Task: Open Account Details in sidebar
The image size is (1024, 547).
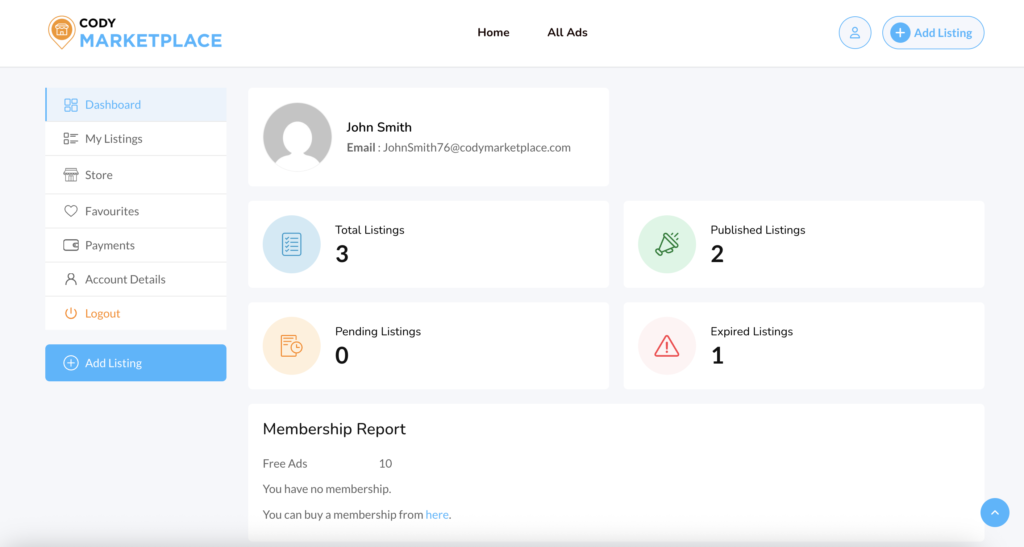Action: pos(125,279)
